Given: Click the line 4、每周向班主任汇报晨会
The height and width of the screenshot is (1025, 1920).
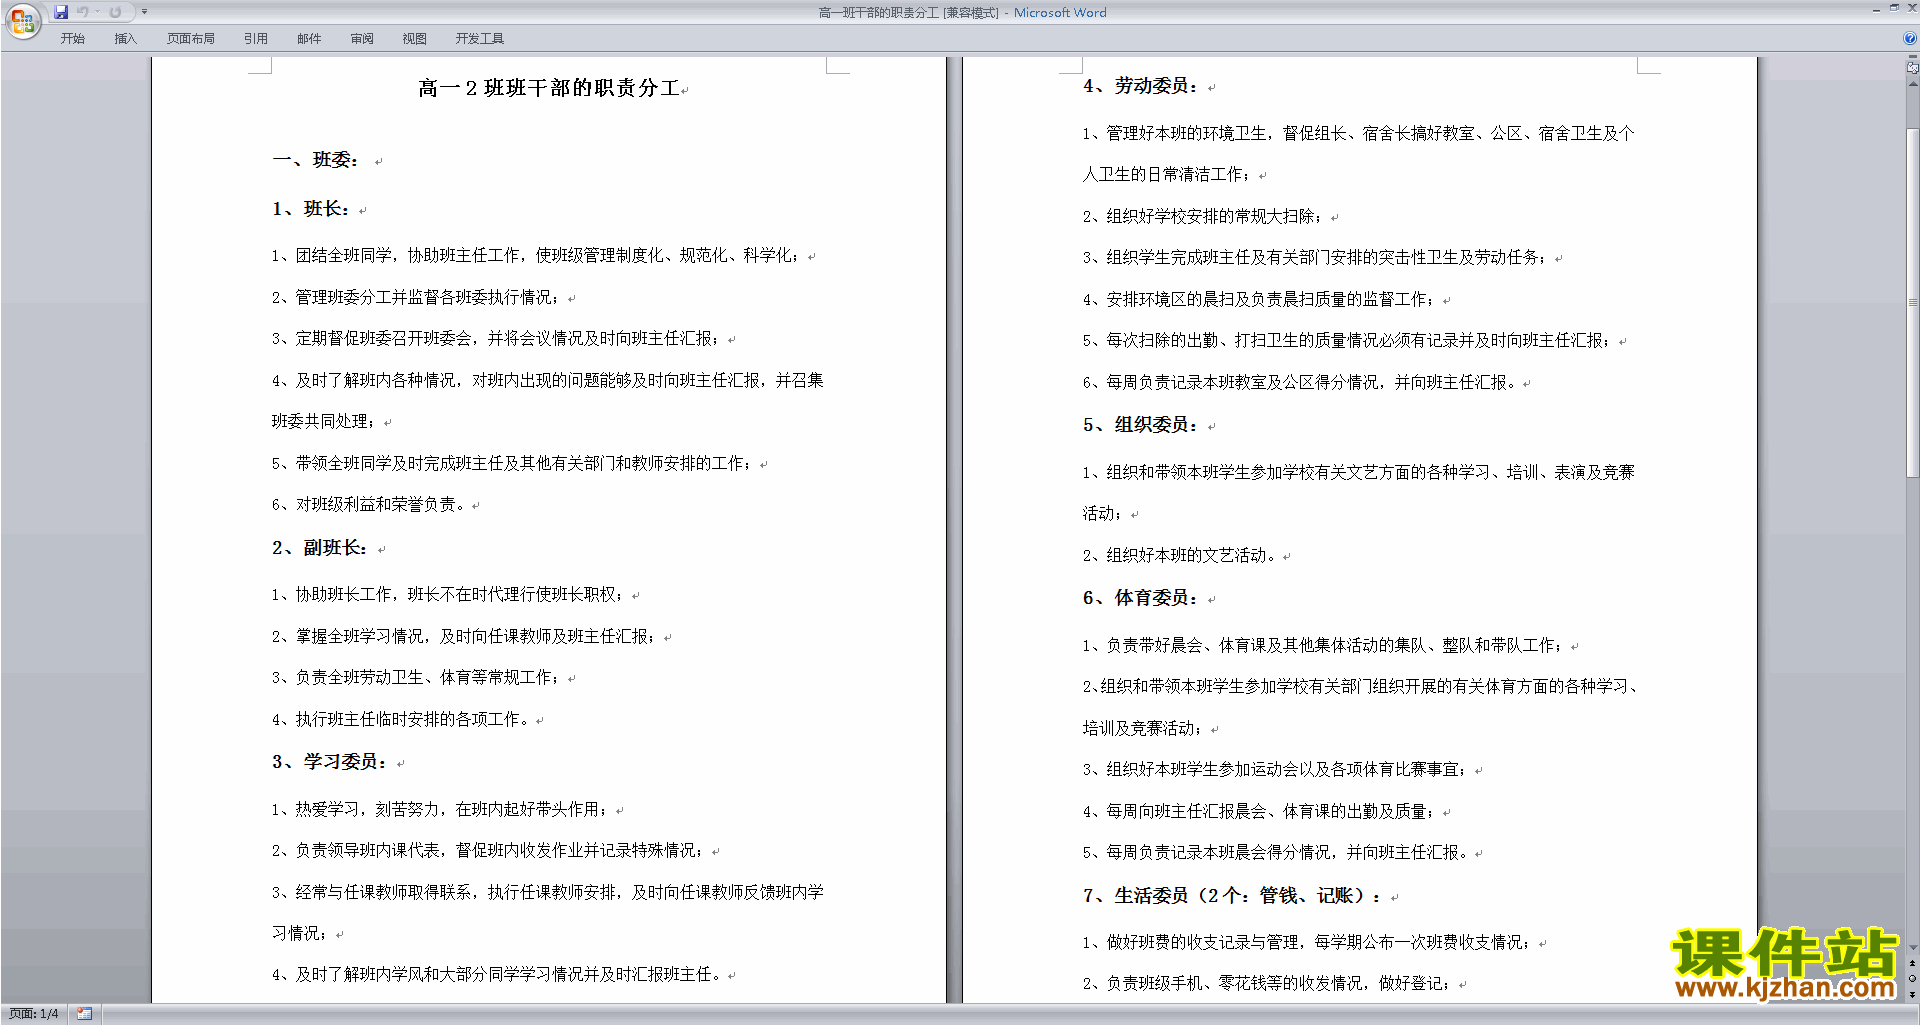Looking at the screenshot, I should [x=1261, y=812].
